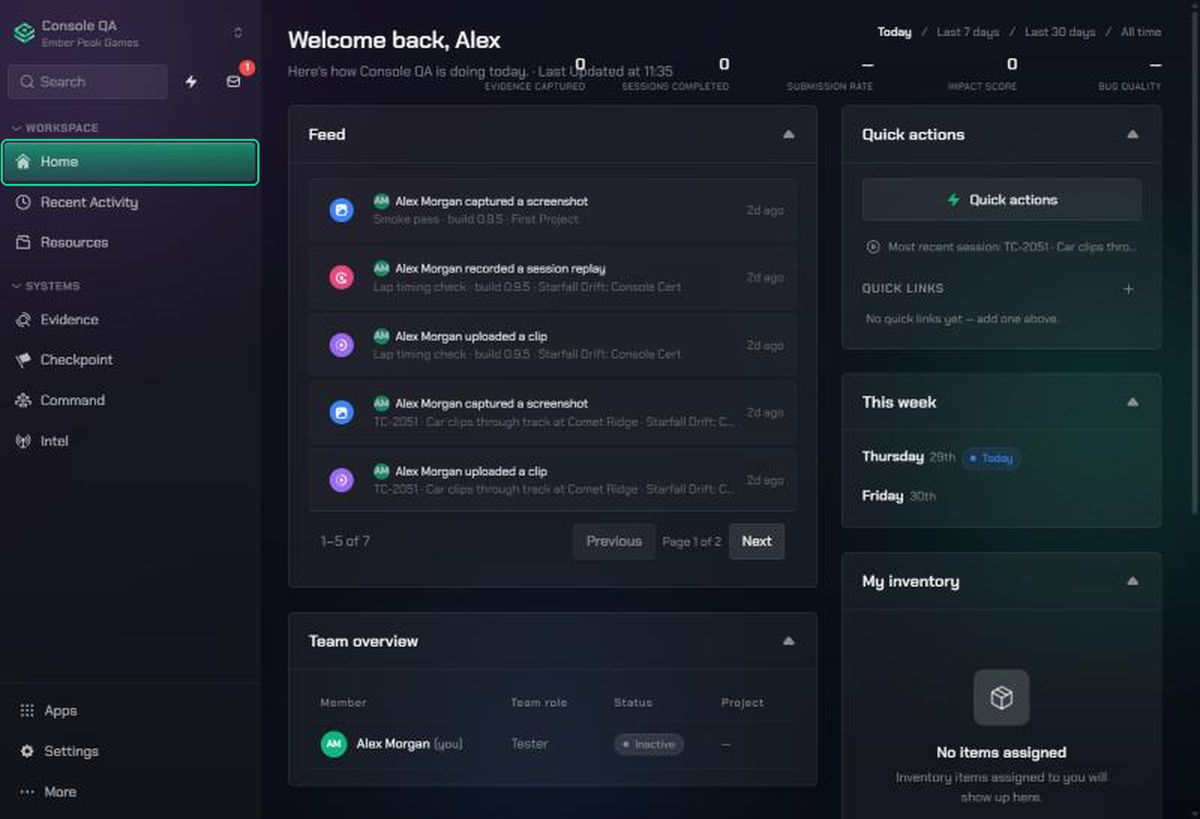Open the workspace switcher chevrons
Image resolution: width=1200 pixels, height=819 pixels.
[238, 33]
